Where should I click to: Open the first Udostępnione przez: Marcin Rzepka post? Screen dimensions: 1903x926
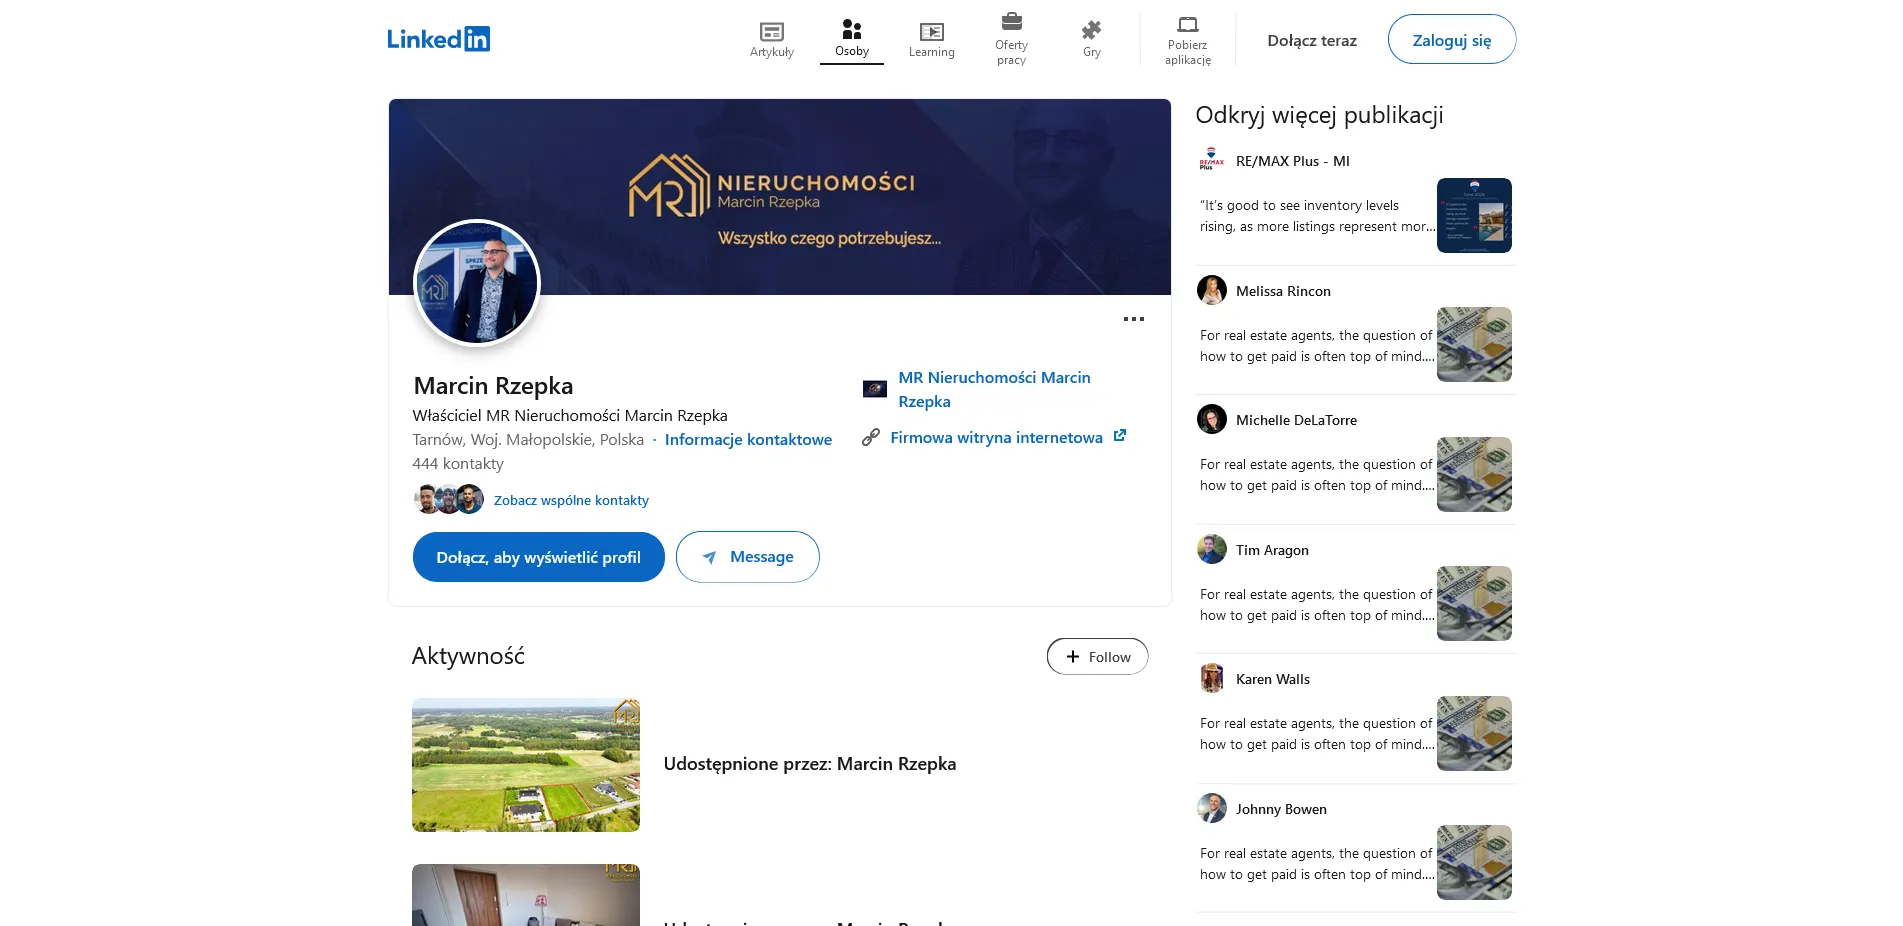810,764
